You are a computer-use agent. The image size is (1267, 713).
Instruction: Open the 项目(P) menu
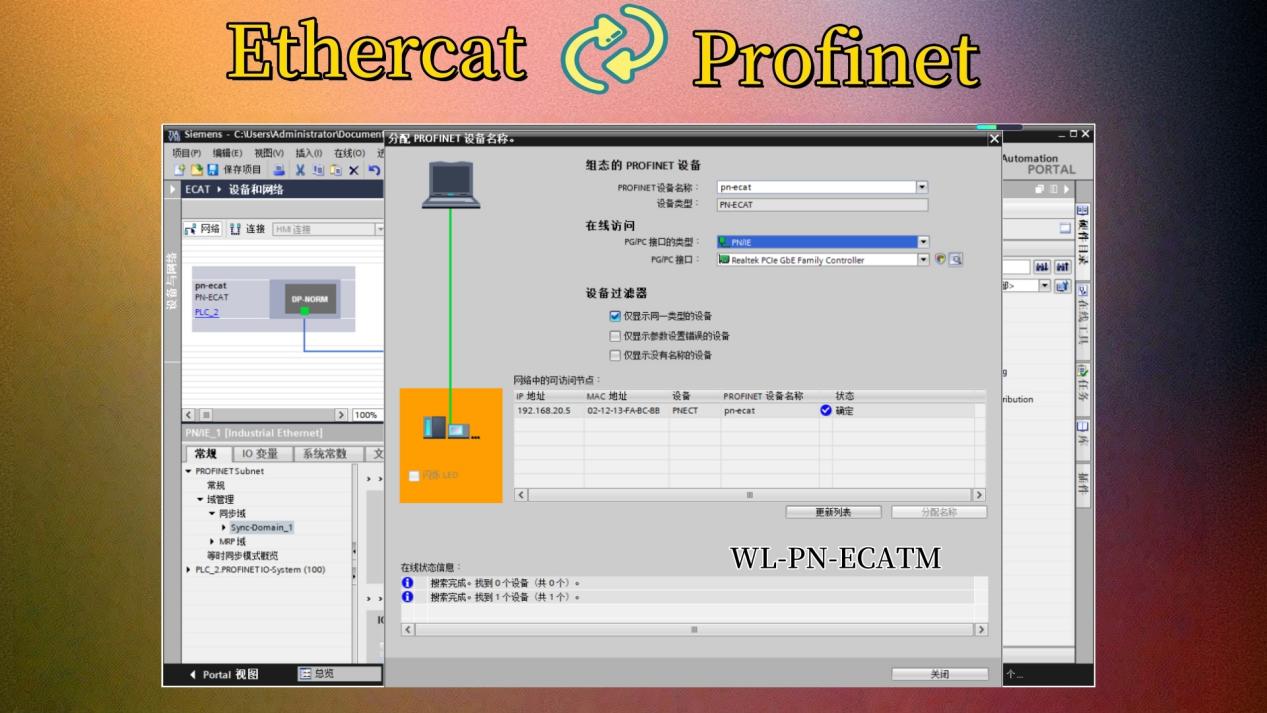pyautogui.click(x=187, y=153)
